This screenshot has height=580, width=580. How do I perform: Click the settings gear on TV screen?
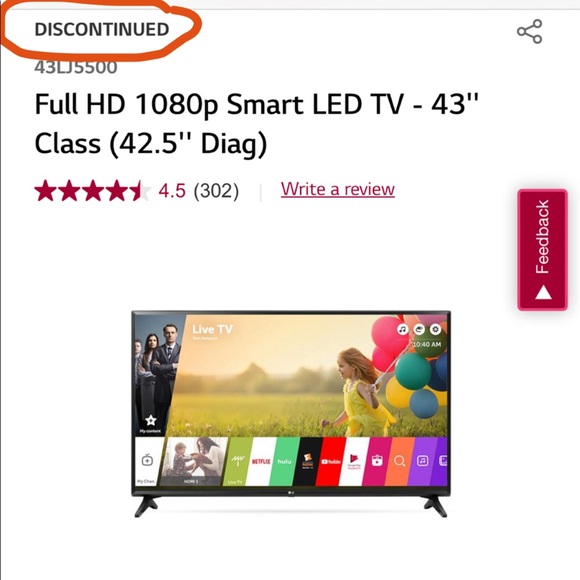point(435,329)
